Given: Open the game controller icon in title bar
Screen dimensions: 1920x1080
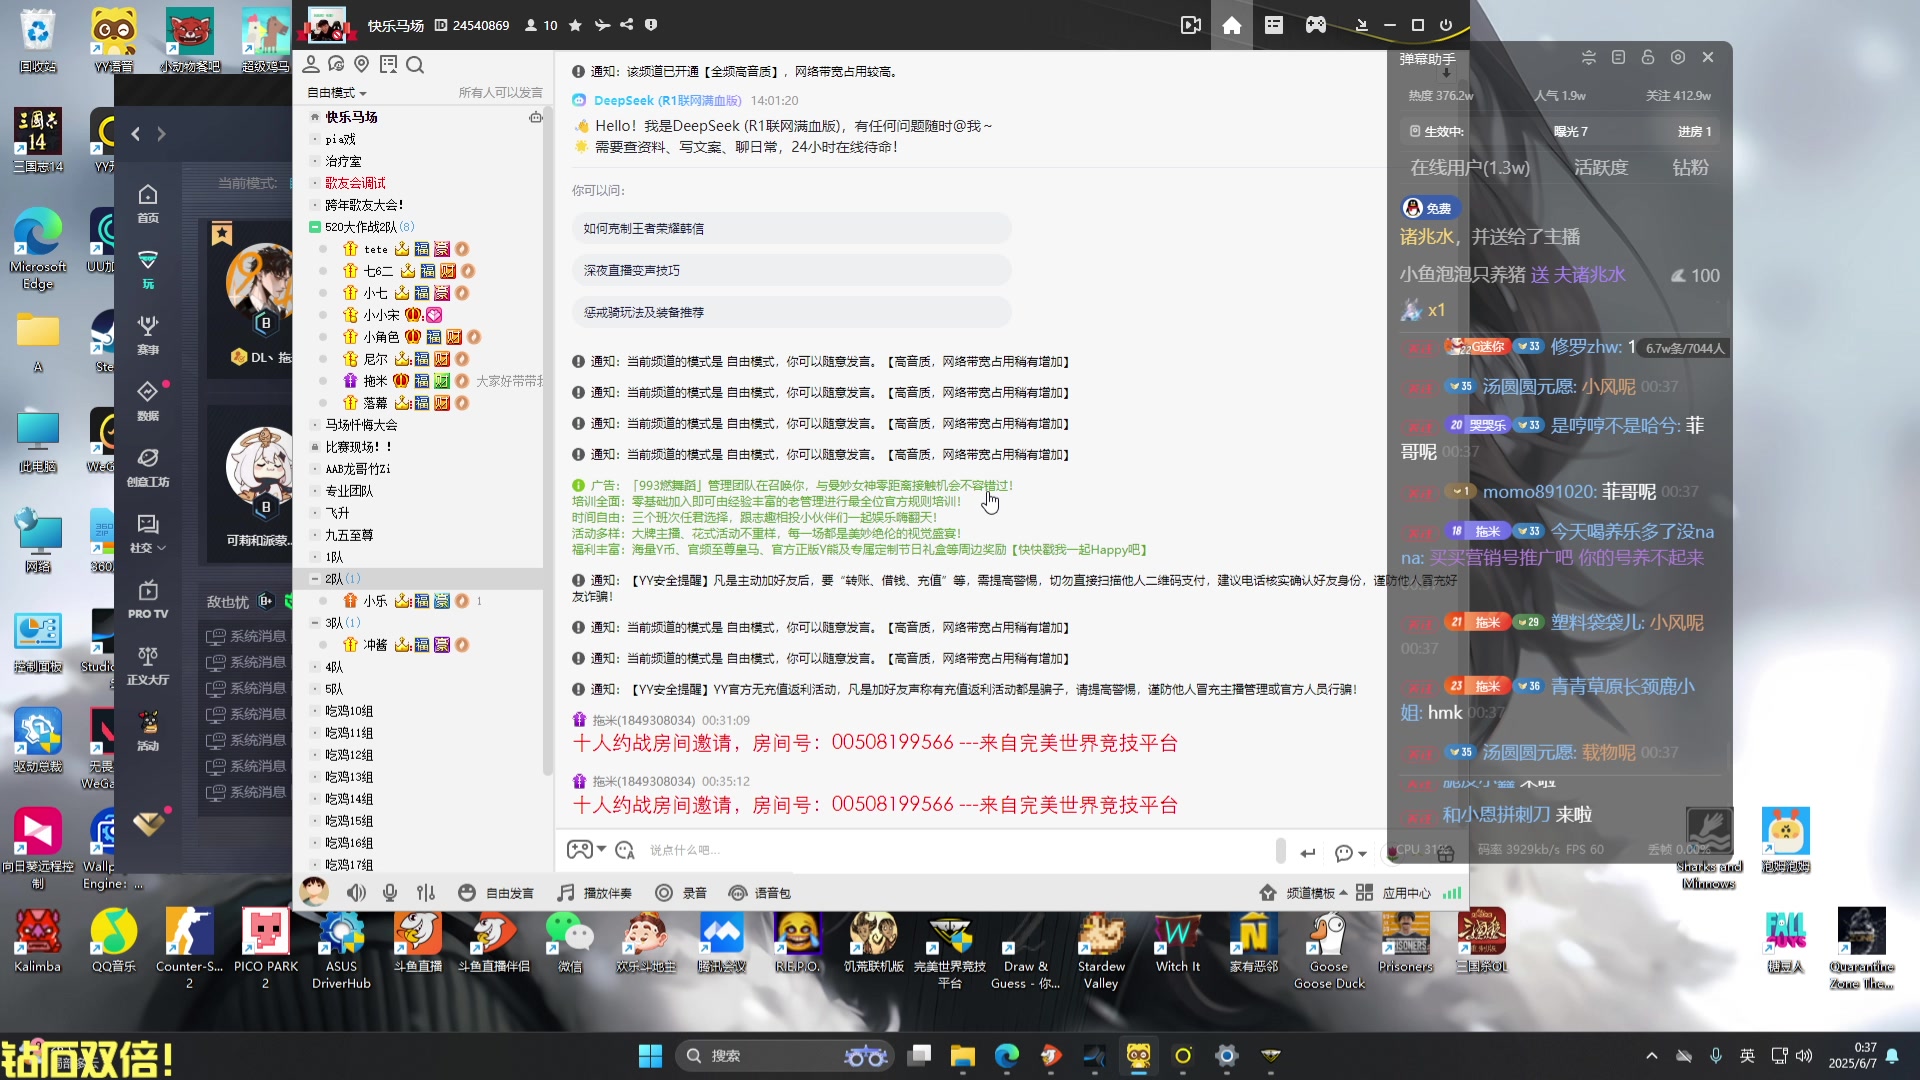Looking at the screenshot, I should pos(1316,25).
